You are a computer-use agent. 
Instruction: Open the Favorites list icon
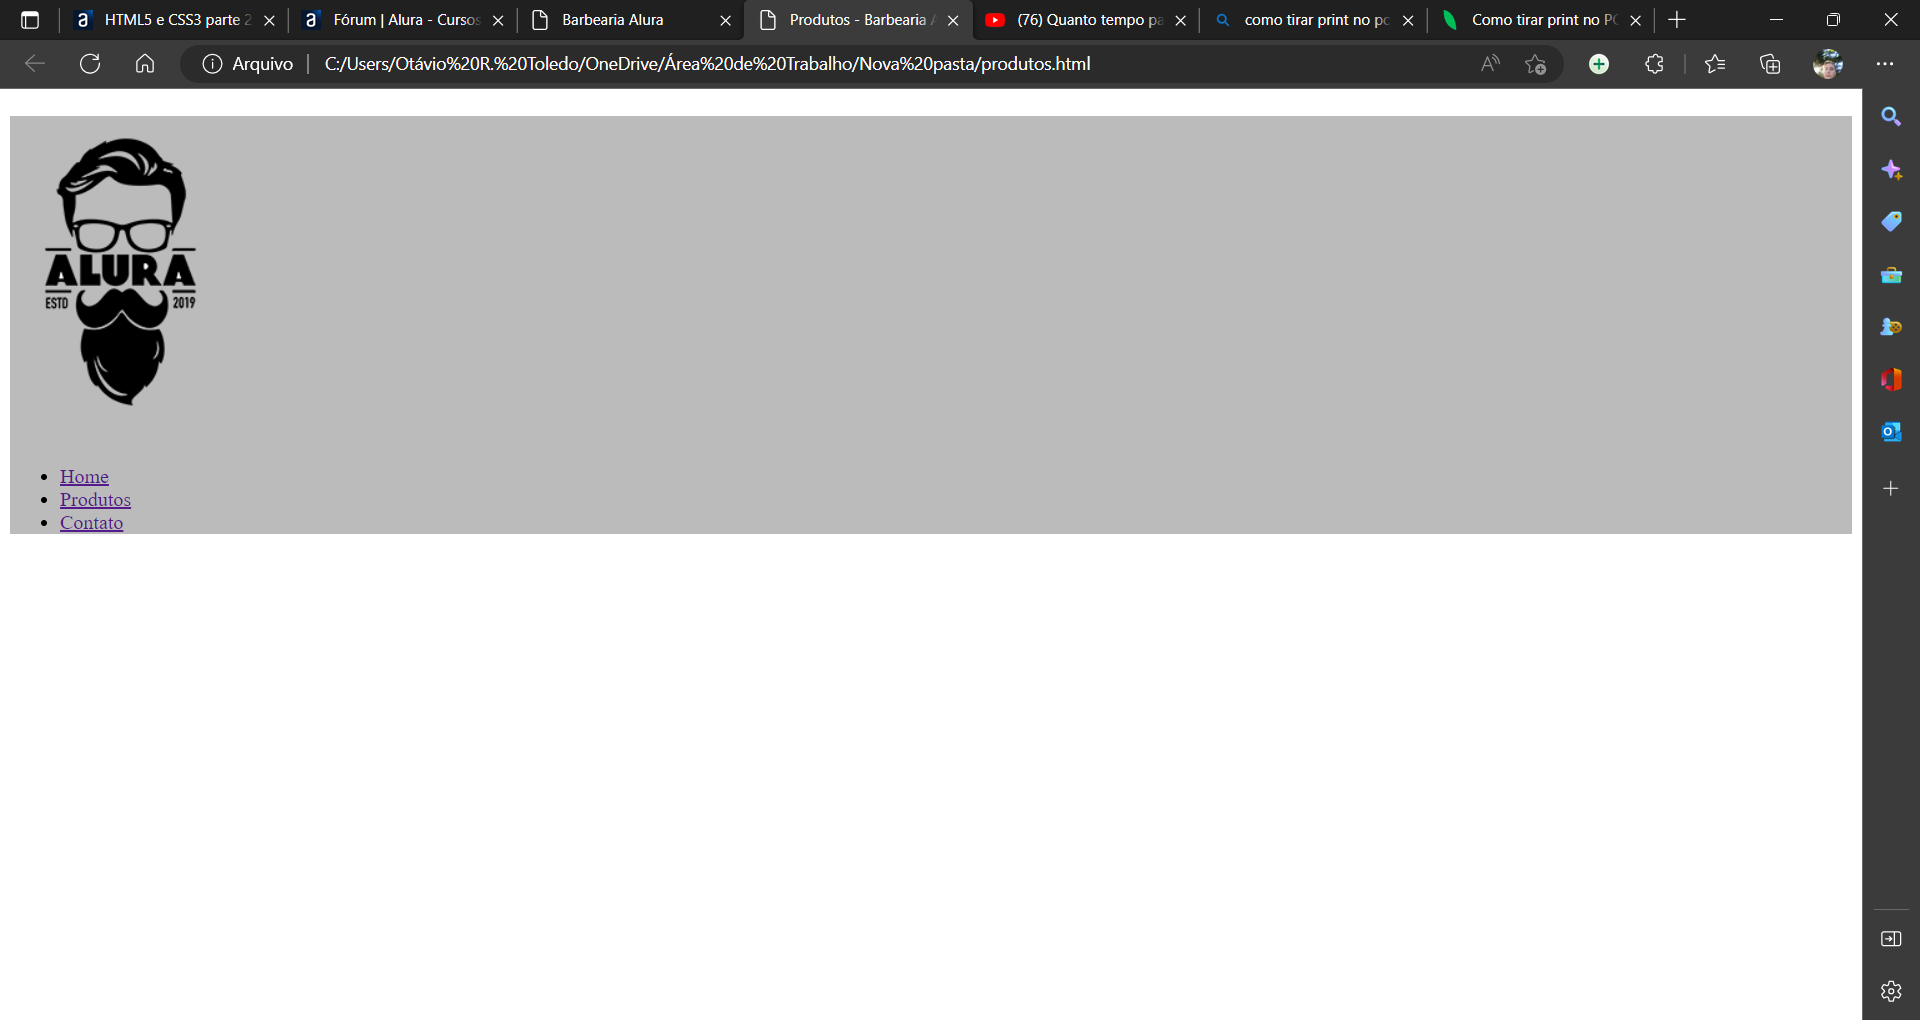coord(1715,64)
